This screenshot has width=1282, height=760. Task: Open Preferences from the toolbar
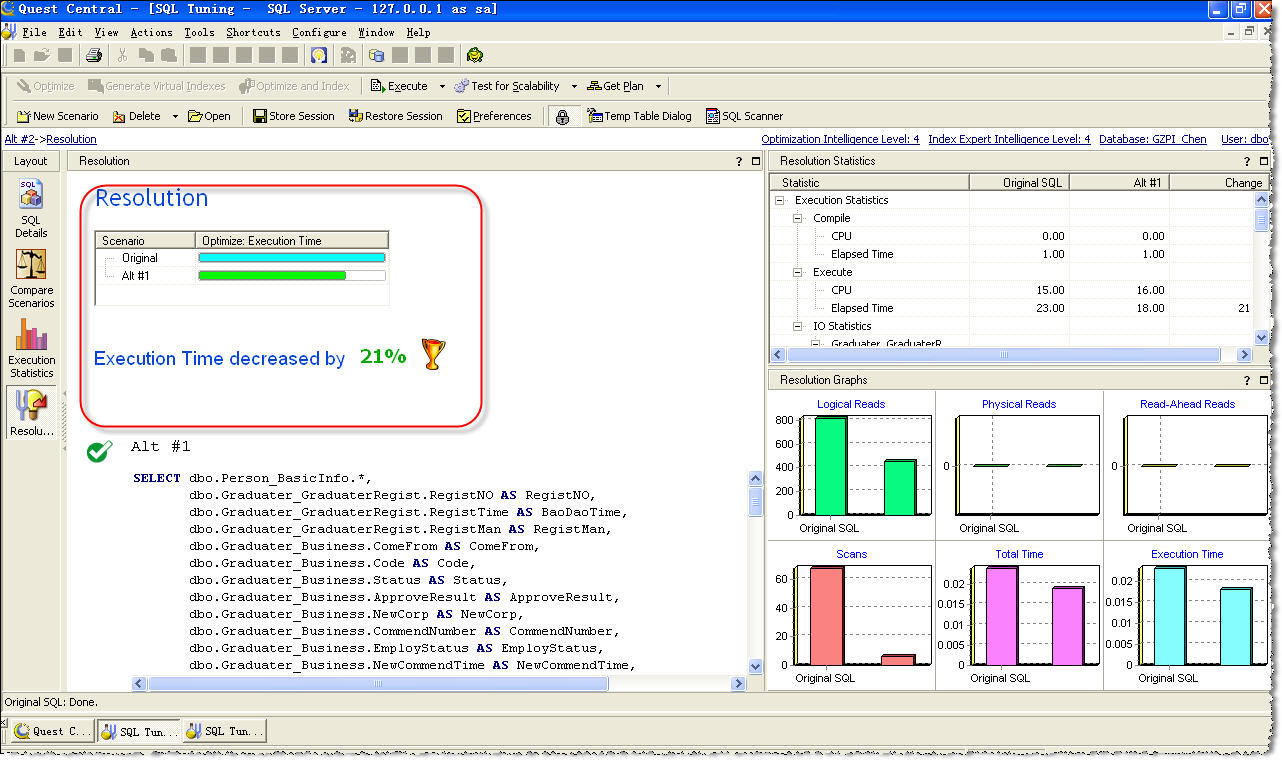pyautogui.click(x=494, y=116)
